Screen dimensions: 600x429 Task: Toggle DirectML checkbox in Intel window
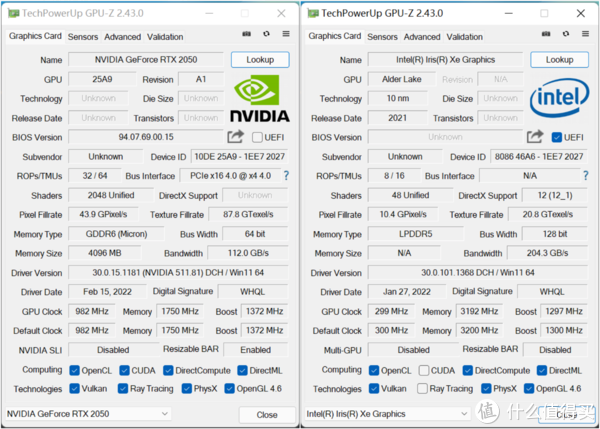[542, 370]
